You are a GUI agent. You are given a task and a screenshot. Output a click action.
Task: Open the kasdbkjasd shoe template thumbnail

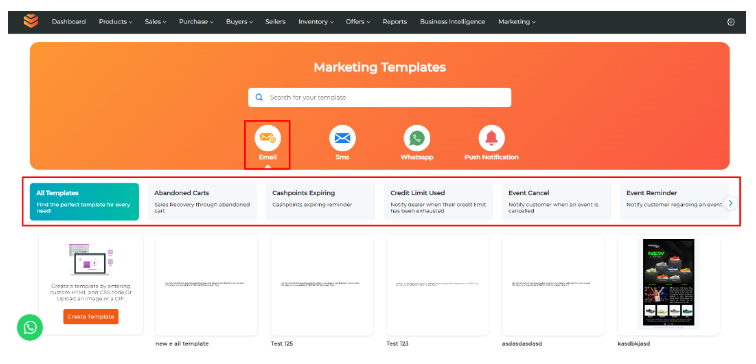click(668, 284)
